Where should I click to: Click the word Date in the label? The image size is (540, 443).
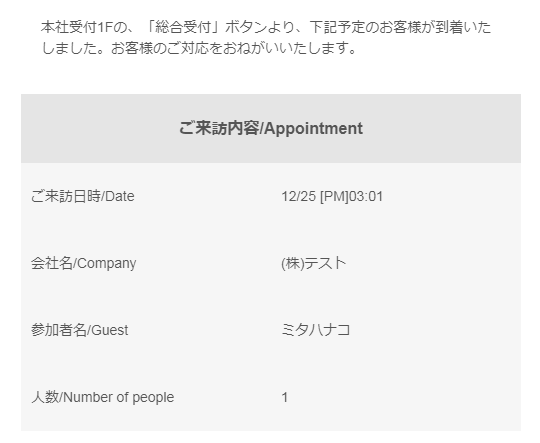(120, 196)
